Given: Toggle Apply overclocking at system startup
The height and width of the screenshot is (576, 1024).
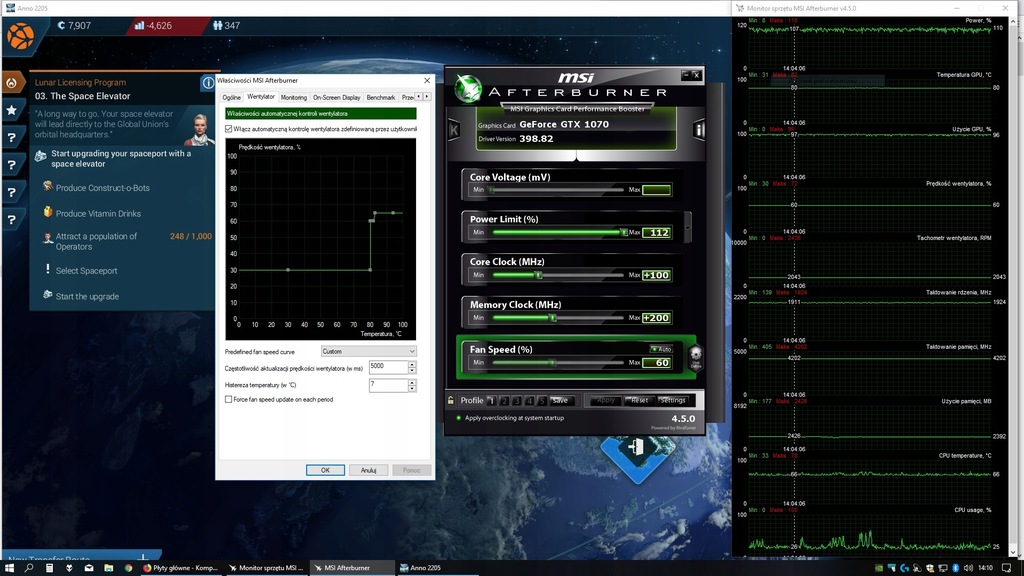Looking at the screenshot, I should click(x=458, y=418).
